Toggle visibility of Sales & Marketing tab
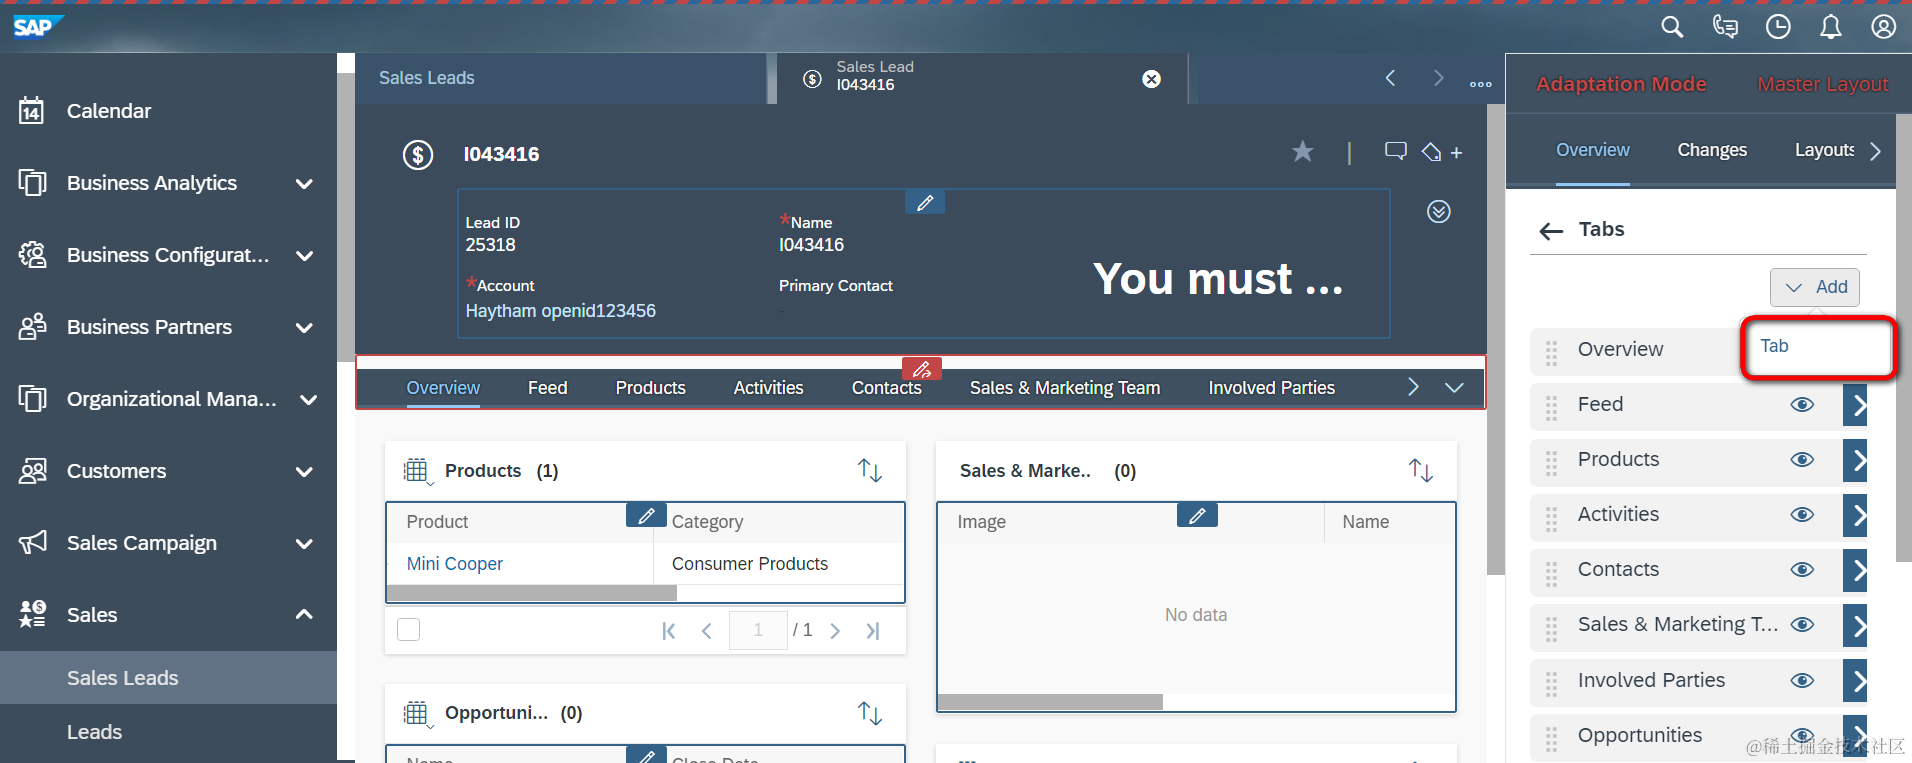Viewport: 1912px width, 763px height. (1802, 625)
